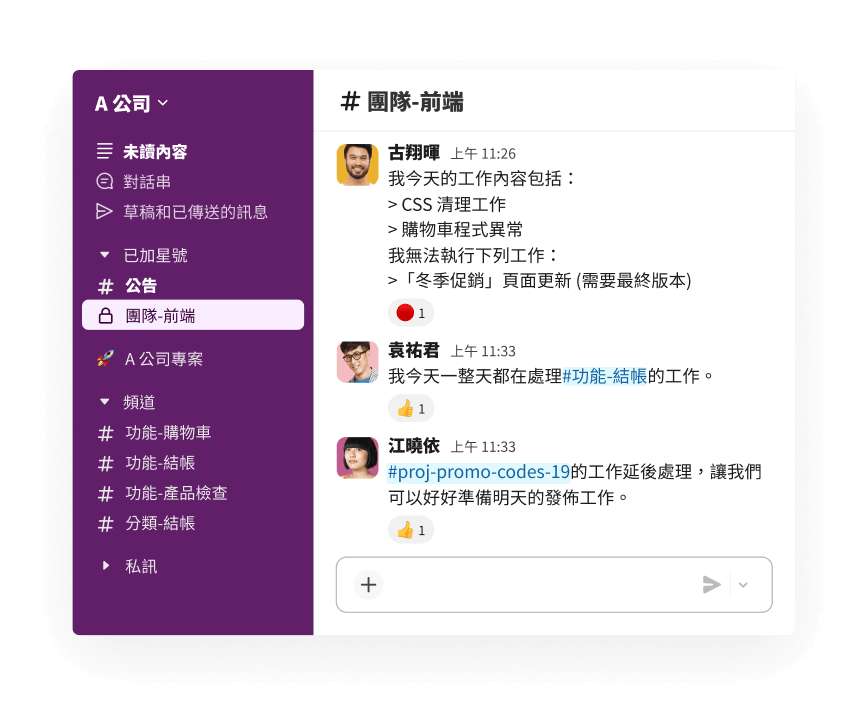868x726 pixels.
Task: Open 草稿和已傳送的訊息 drafts icon
Action: (105, 212)
